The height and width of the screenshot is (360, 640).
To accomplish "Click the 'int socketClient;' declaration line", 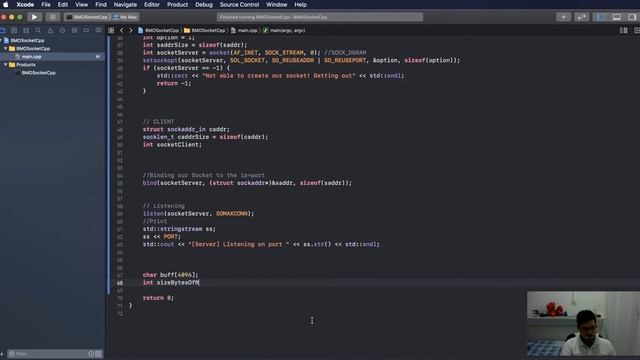I will click(x=172, y=145).
